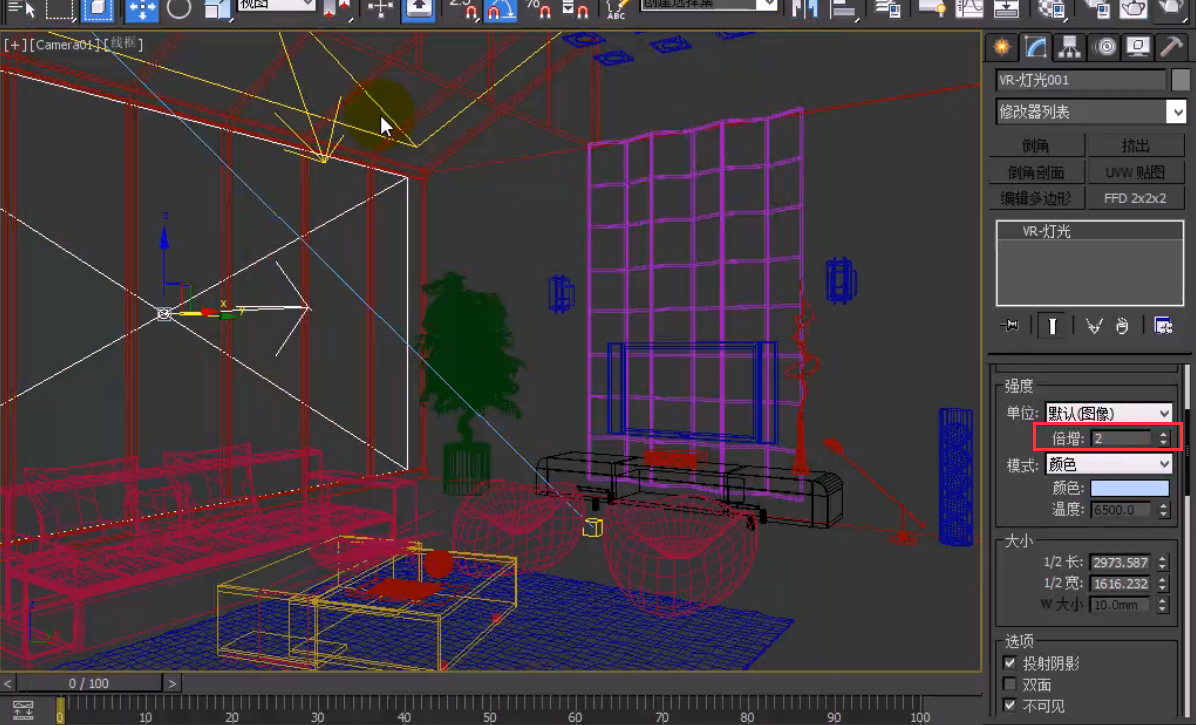Enable the 双面 checkbox

[1010, 685]
